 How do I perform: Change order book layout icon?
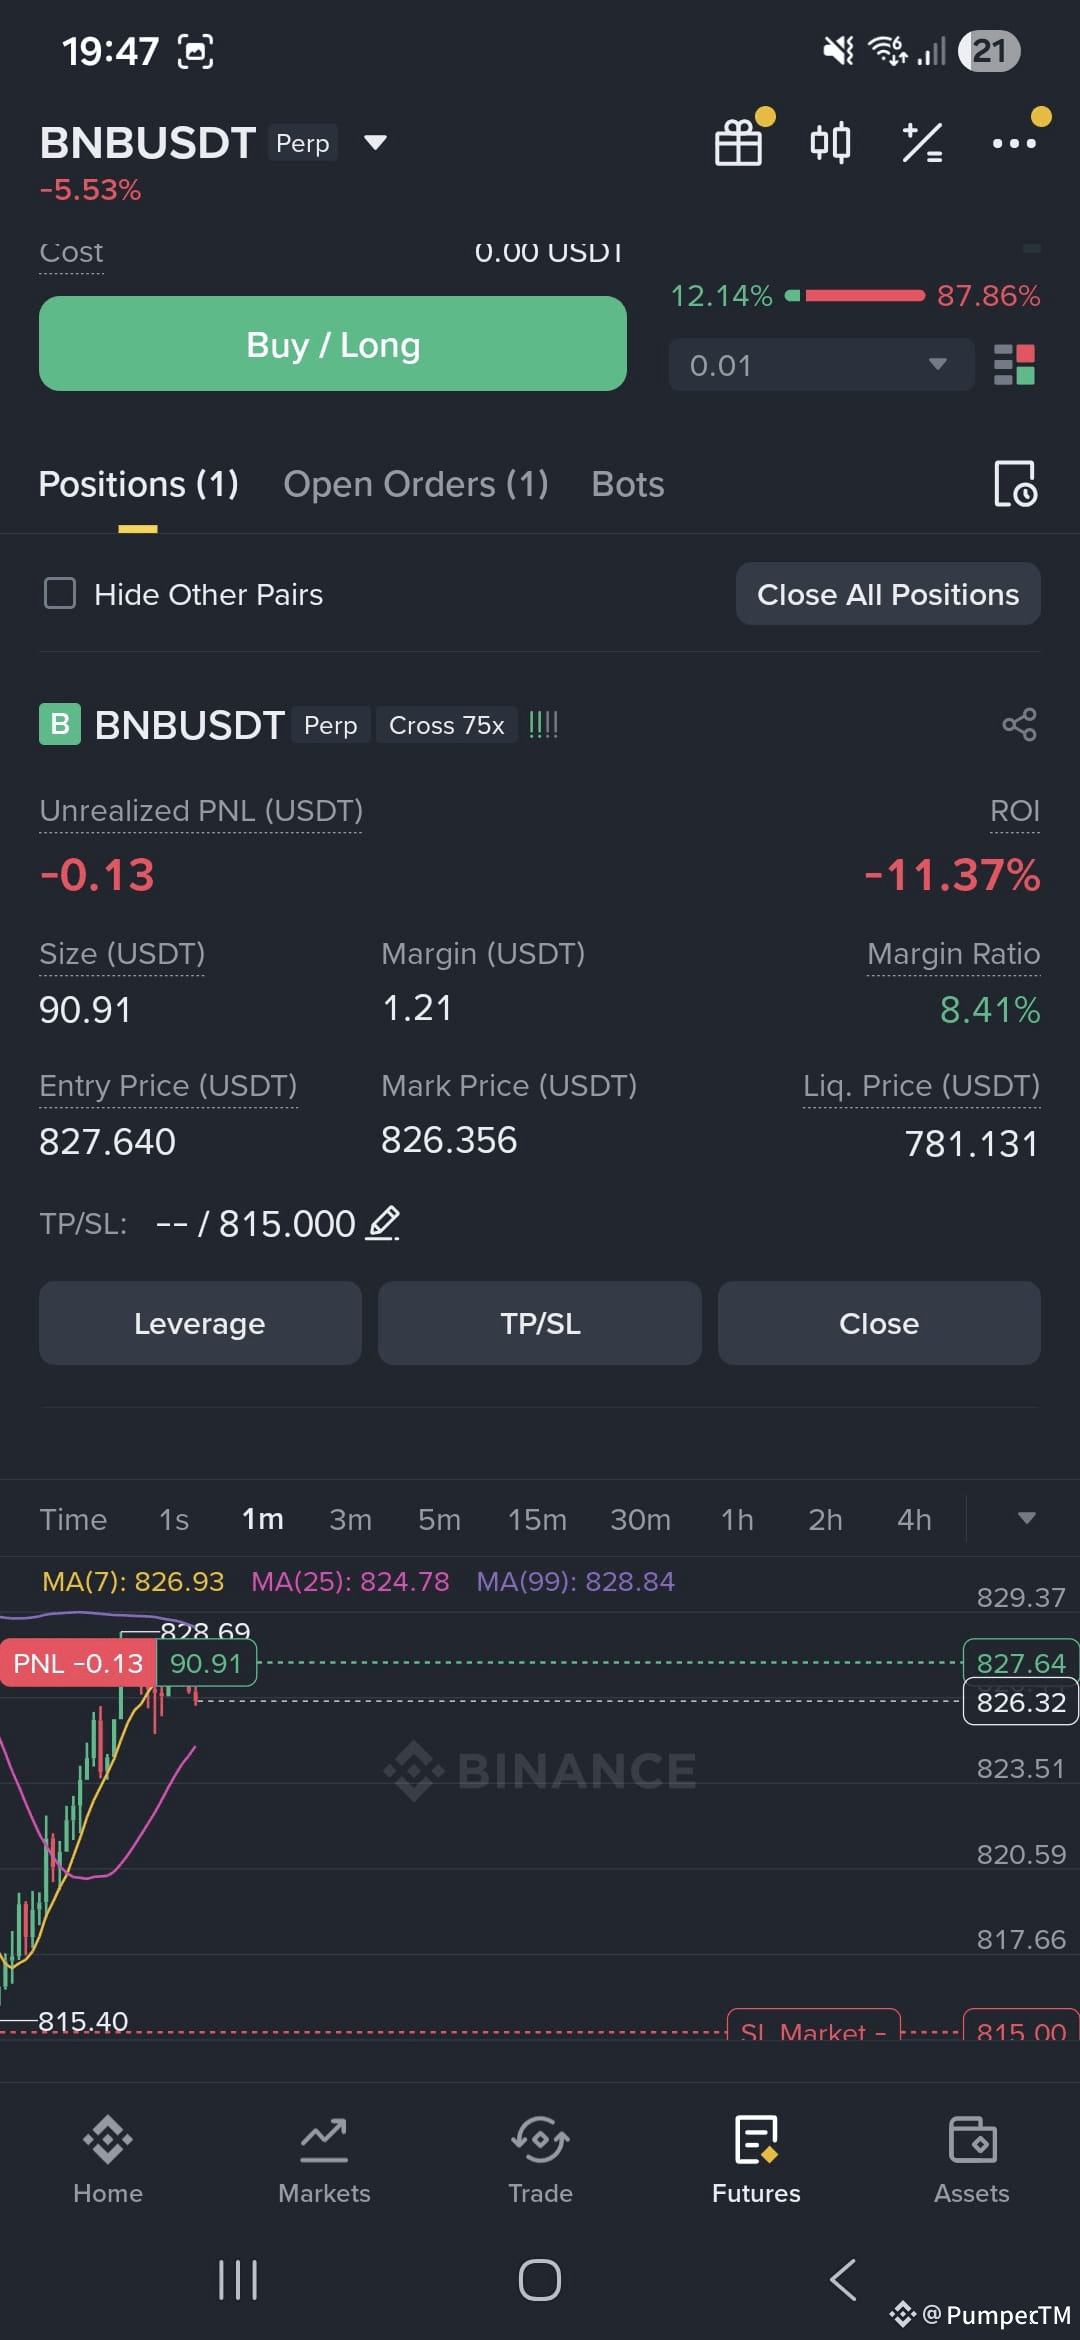coord(1014,365)
